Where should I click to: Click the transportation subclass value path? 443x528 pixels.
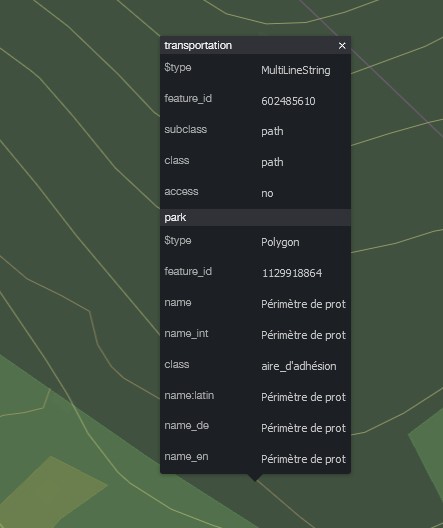click(x=272, y=132)
